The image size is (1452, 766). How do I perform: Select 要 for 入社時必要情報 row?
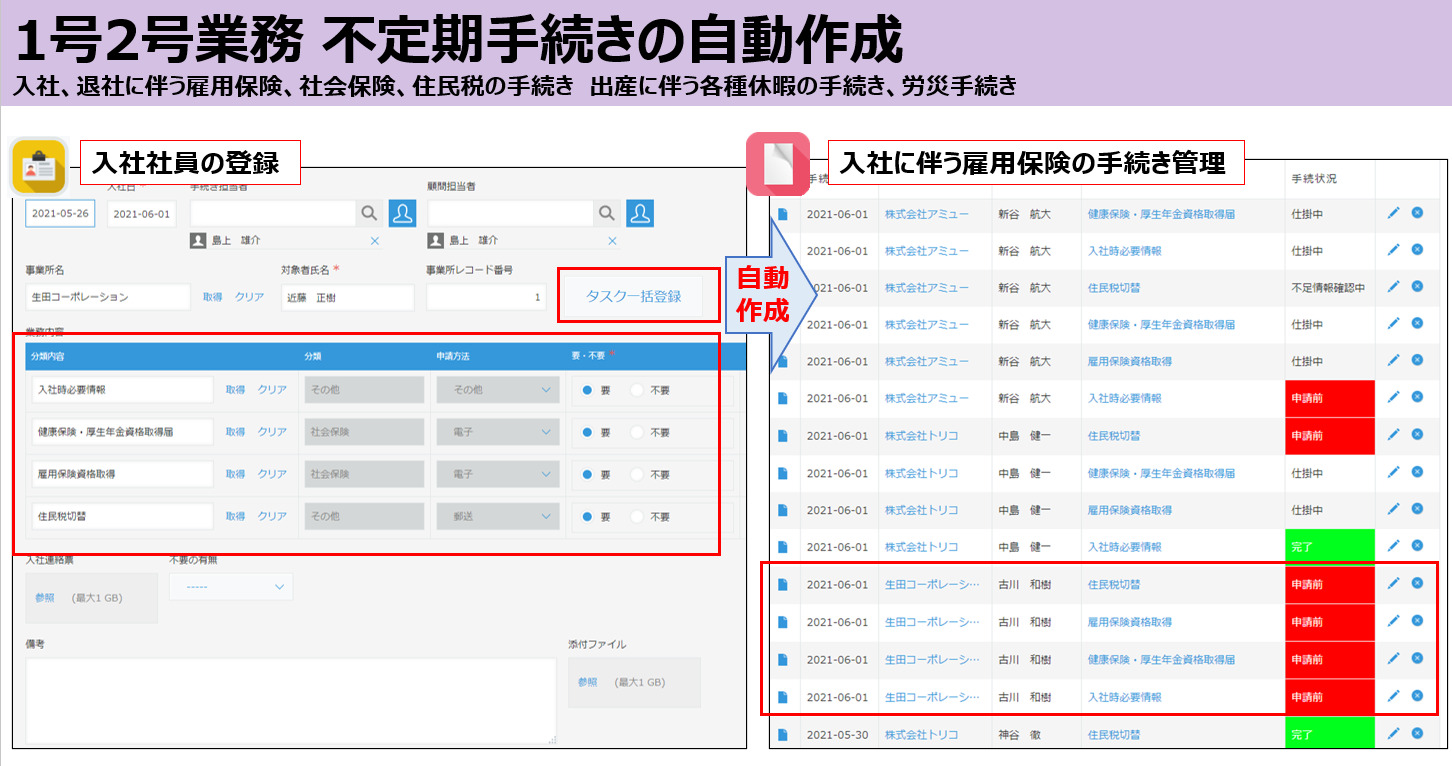click(587, 391)
